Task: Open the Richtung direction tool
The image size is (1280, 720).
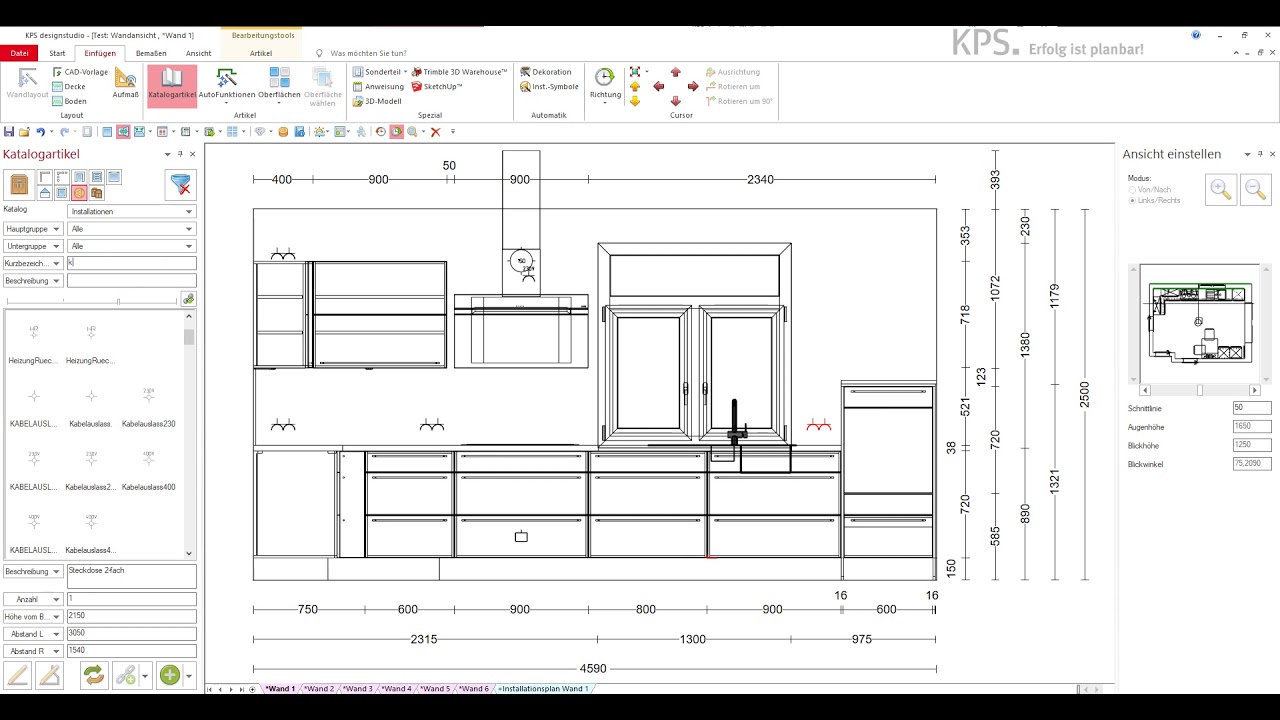Action: 605,85
